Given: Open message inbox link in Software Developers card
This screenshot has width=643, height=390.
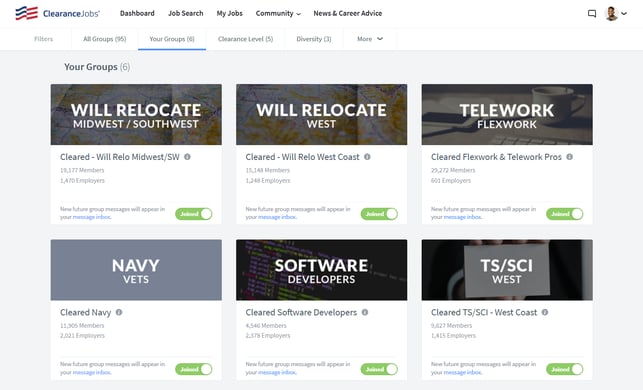Looking at the screenshot, I should point(277,372).
